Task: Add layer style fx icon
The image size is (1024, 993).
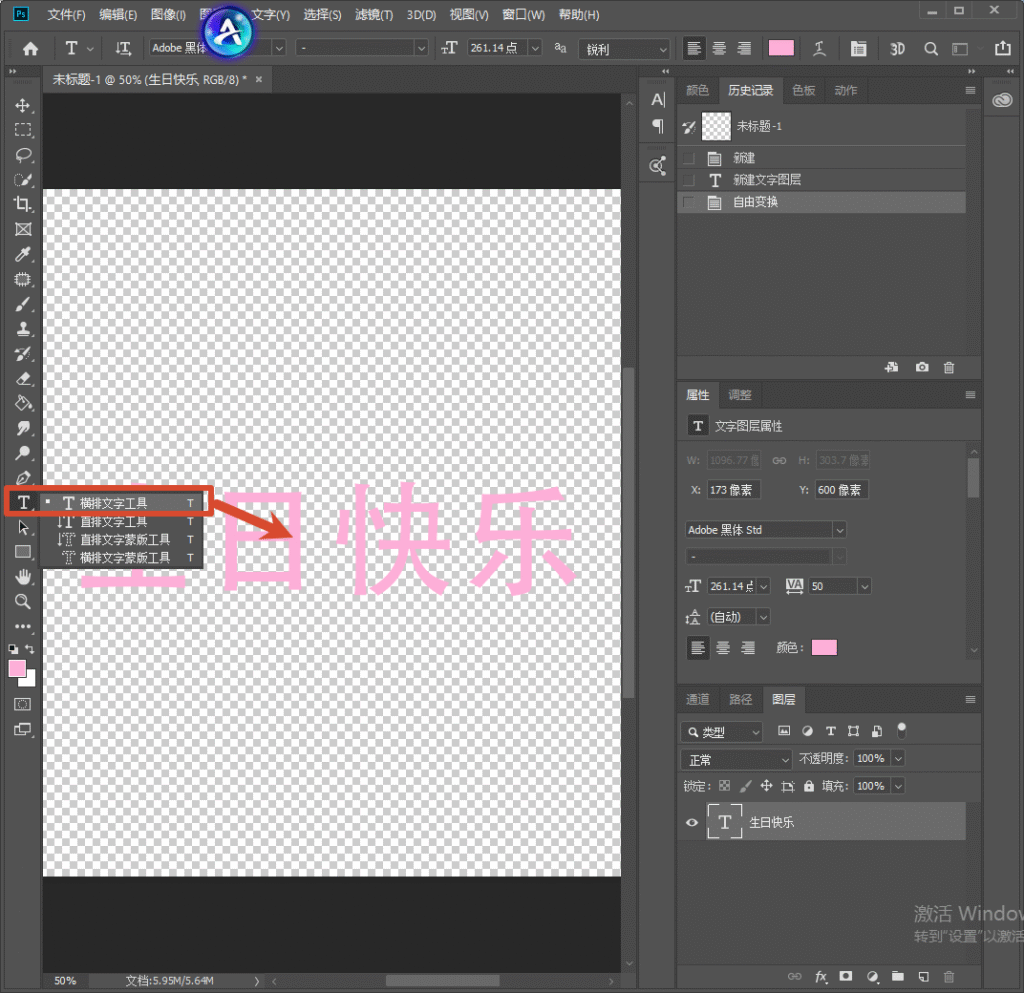Action: [821, 977]
